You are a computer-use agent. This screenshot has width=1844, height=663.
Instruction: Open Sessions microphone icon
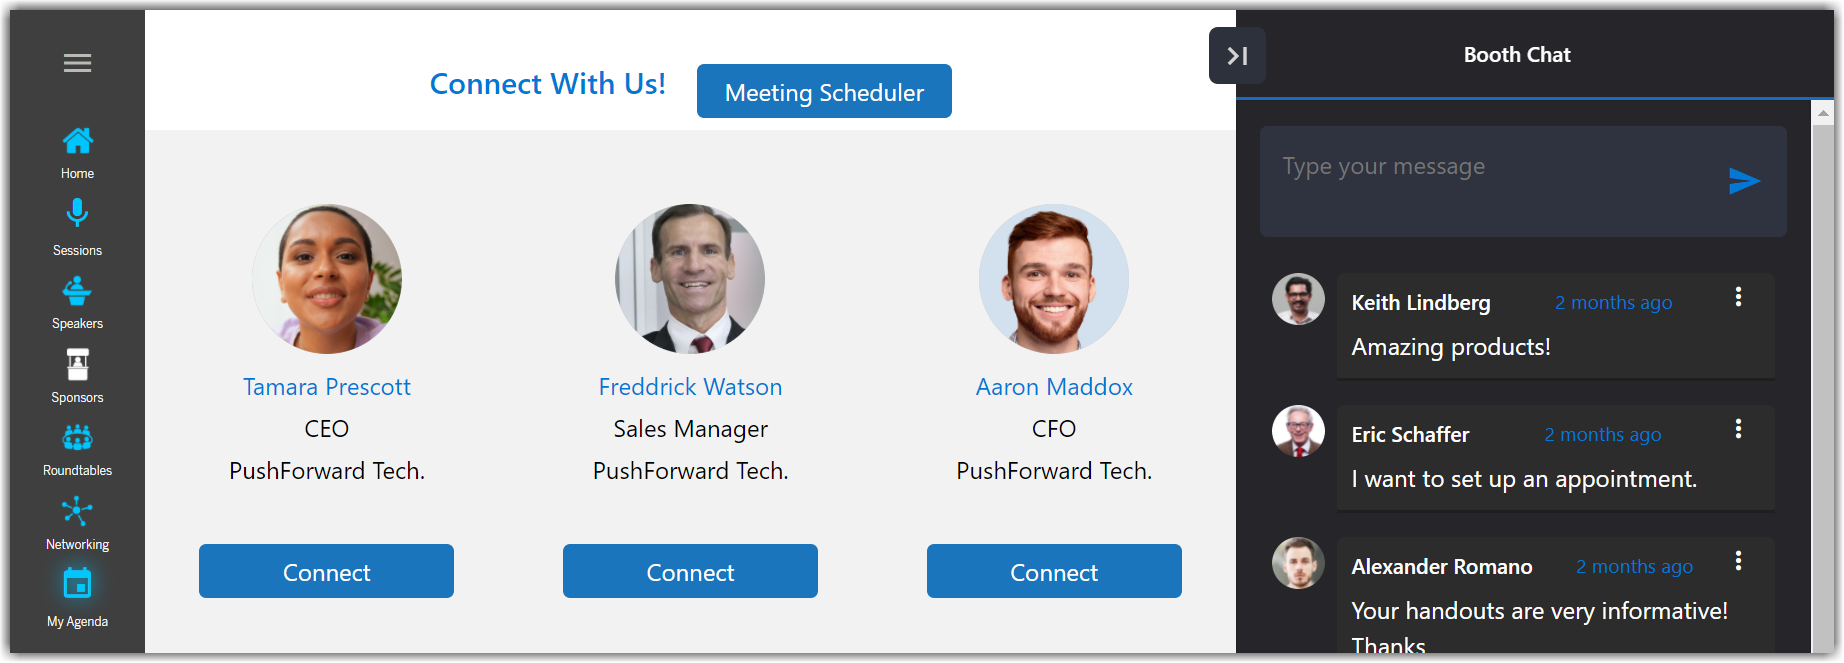[x=77, y=214]
